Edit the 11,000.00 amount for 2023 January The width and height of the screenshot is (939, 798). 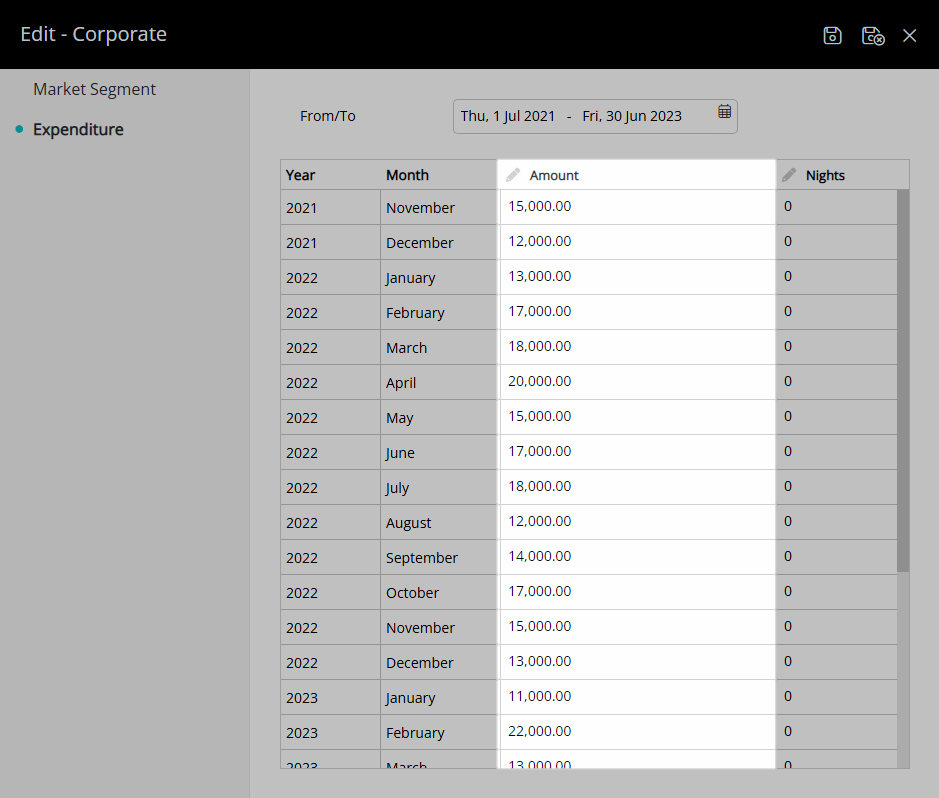[637, 697]
